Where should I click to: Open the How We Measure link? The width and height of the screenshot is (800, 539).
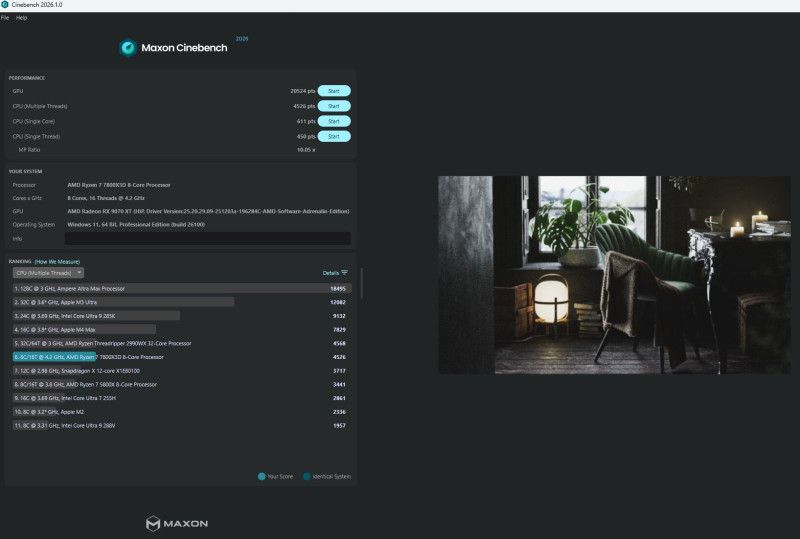tap(57, 262)
